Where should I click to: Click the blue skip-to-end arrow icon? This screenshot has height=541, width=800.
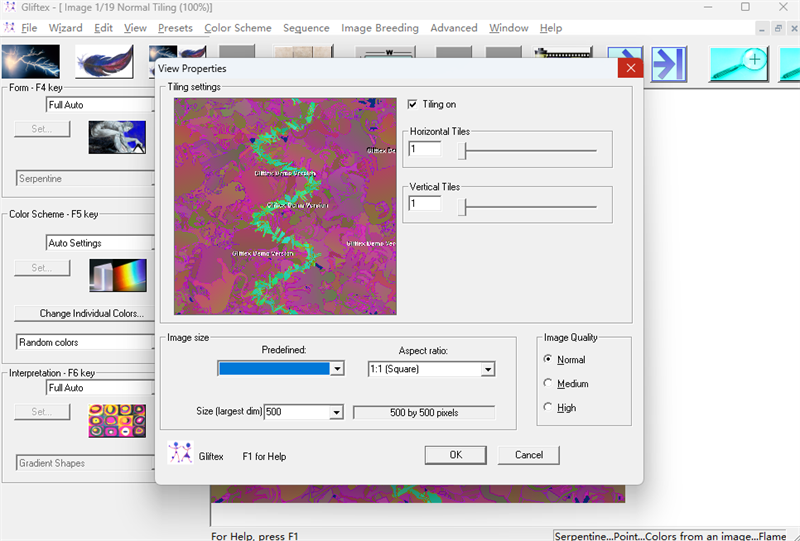tap(669, 64)
